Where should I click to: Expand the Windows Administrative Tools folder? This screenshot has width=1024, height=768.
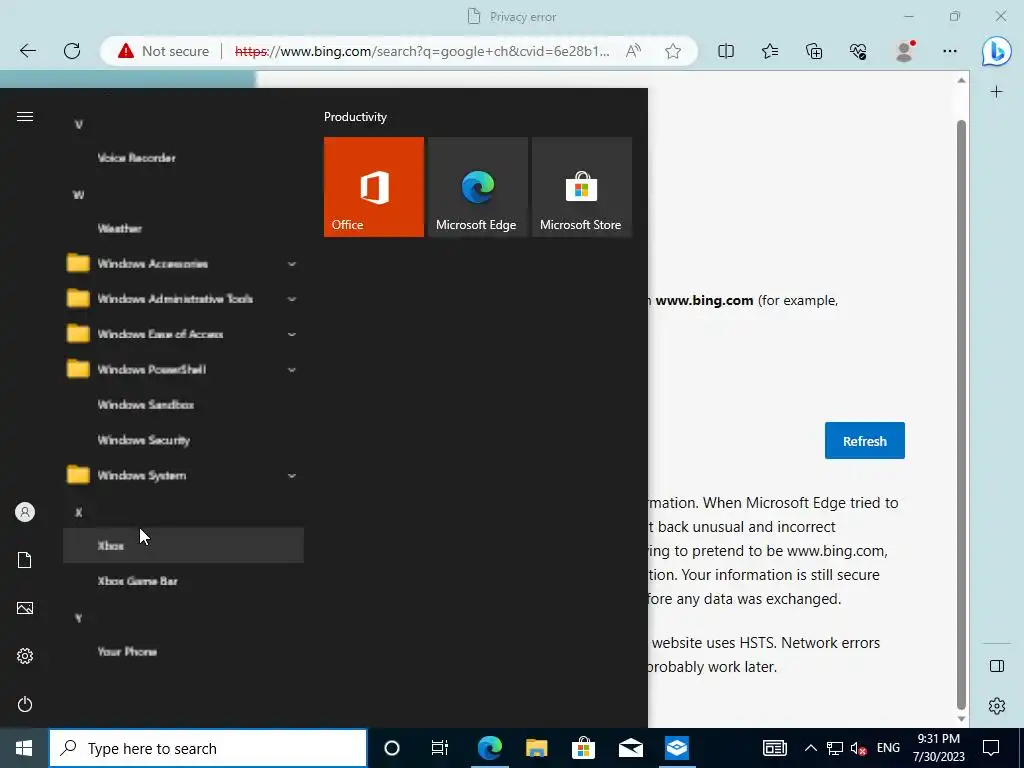click(183, 299)
